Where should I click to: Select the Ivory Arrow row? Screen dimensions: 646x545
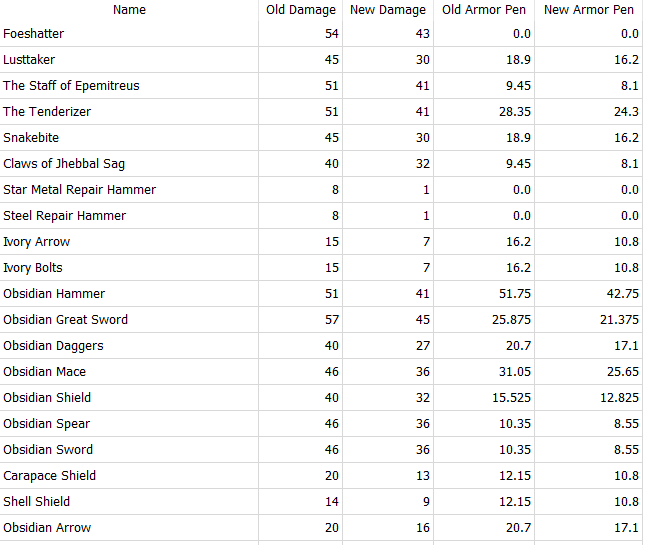click(x=37, y=242)
